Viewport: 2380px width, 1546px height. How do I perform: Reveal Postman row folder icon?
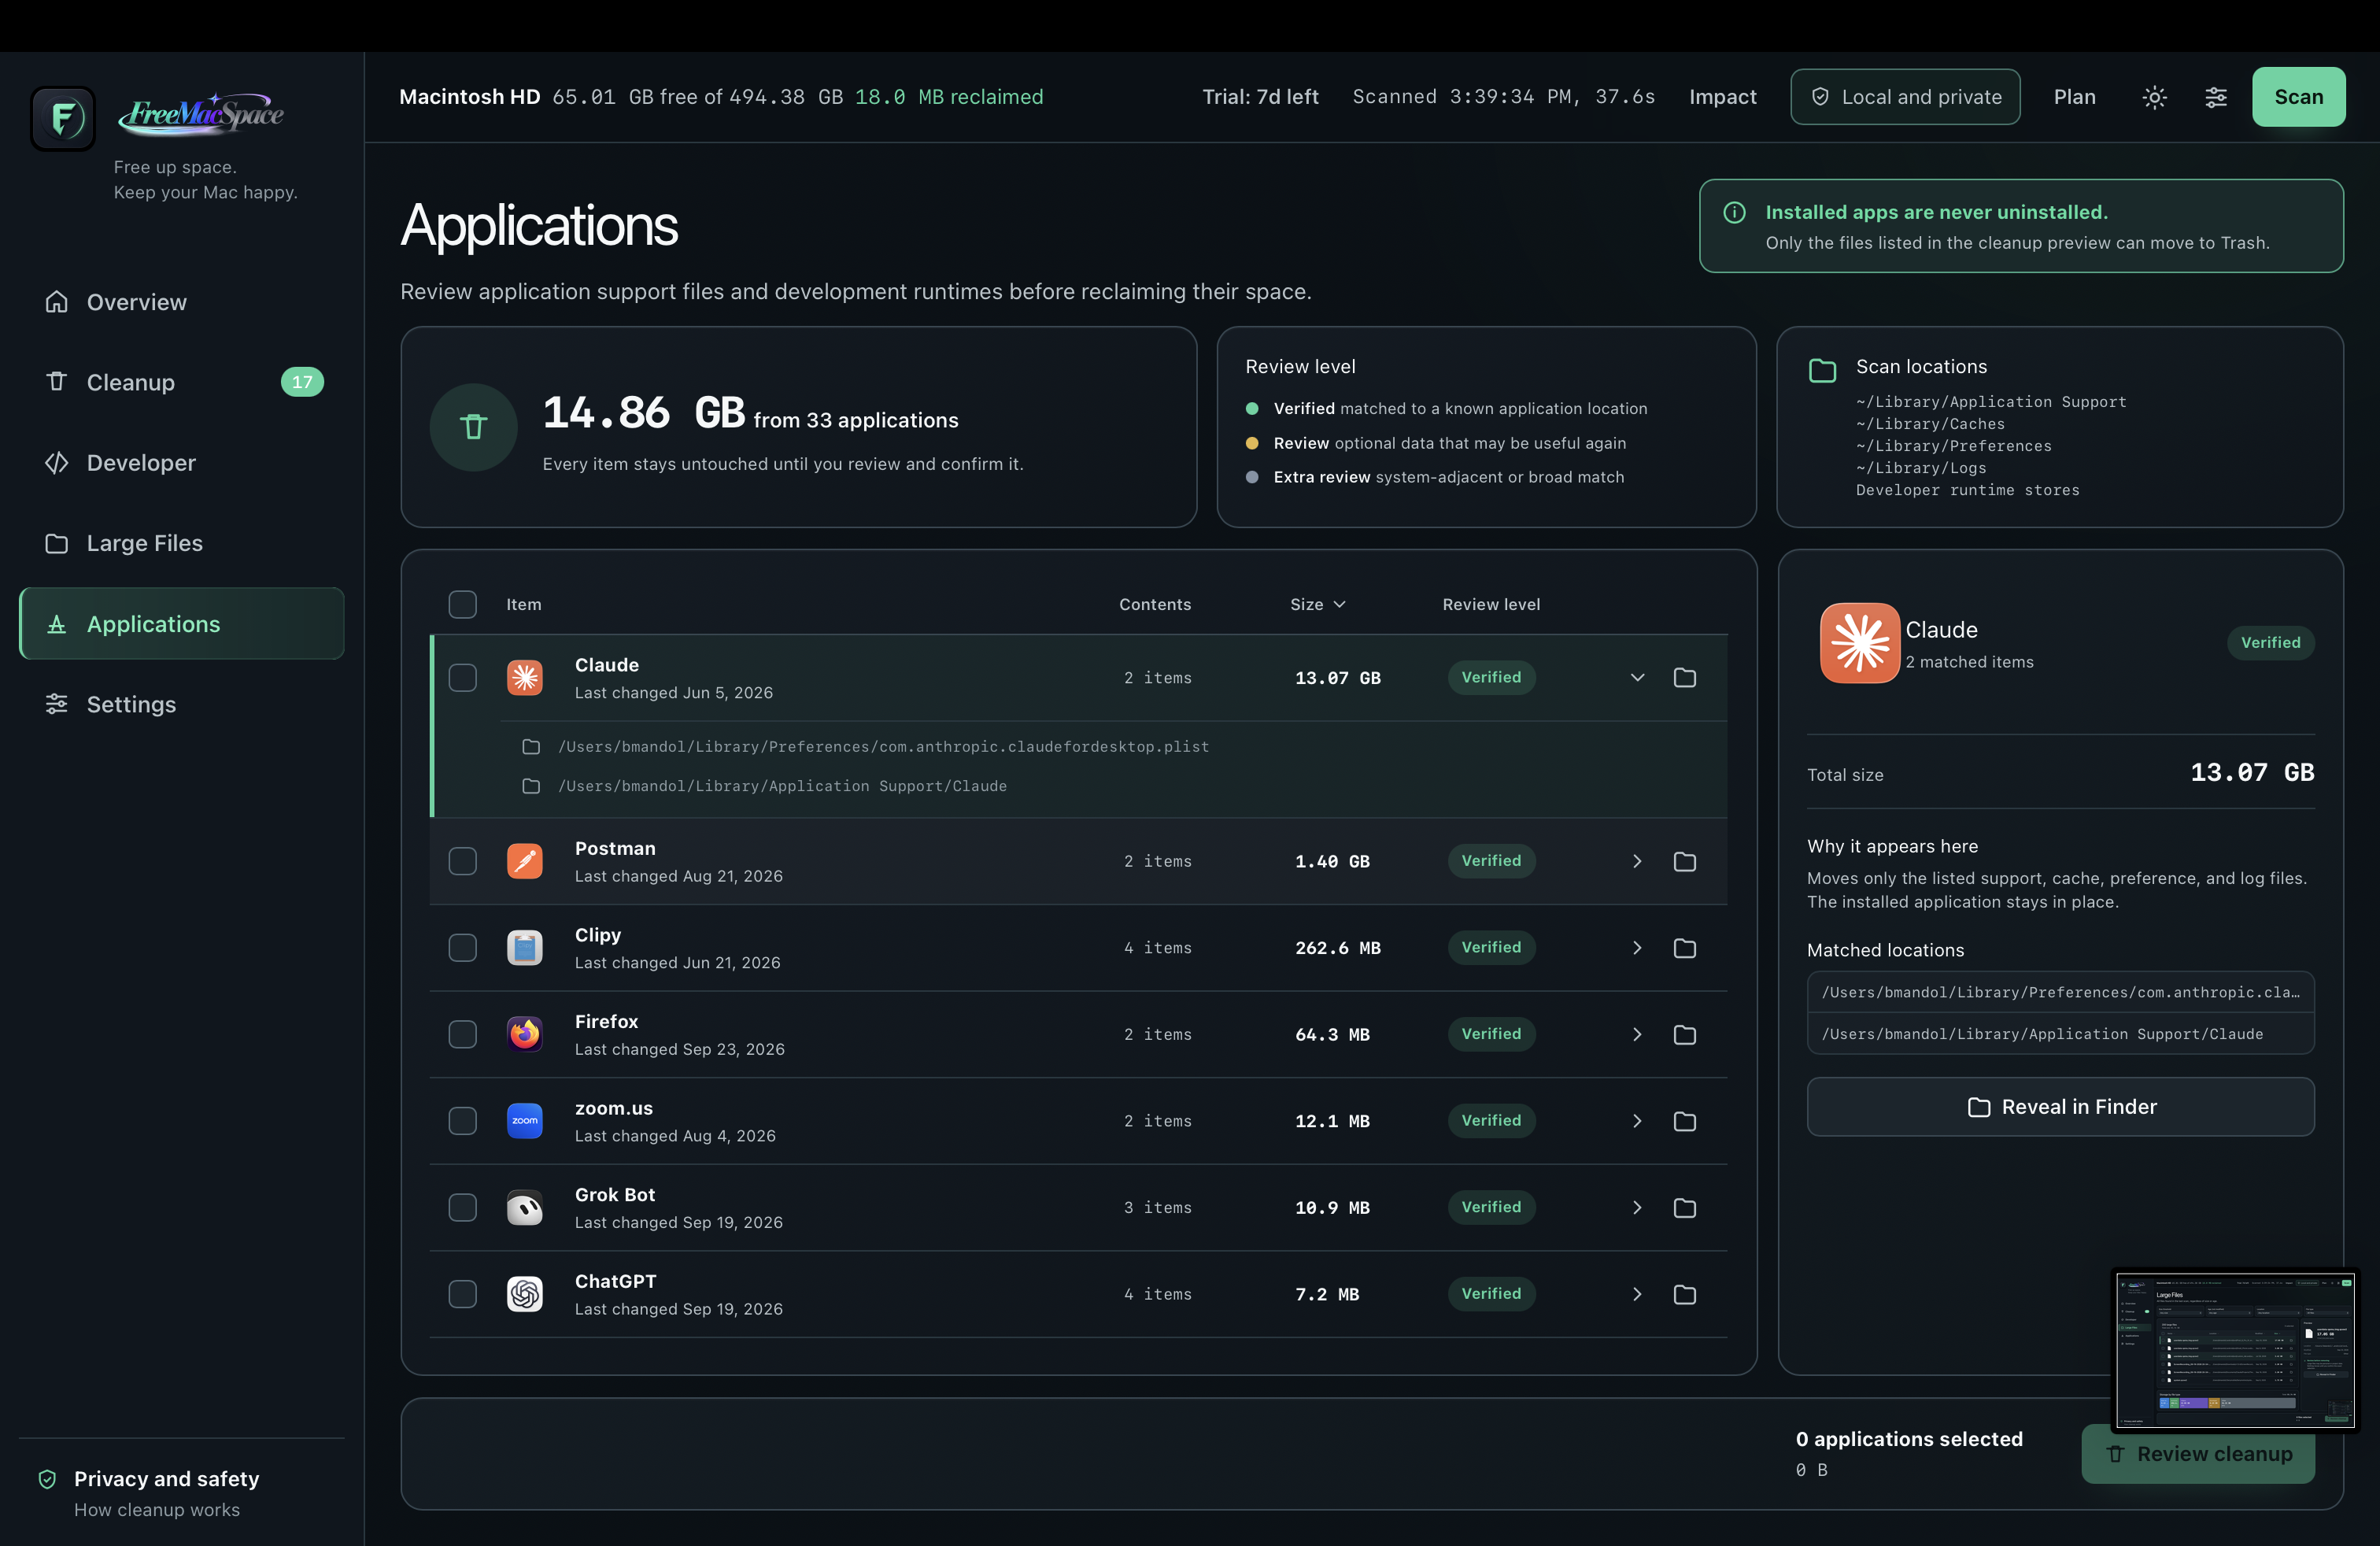1685,861
